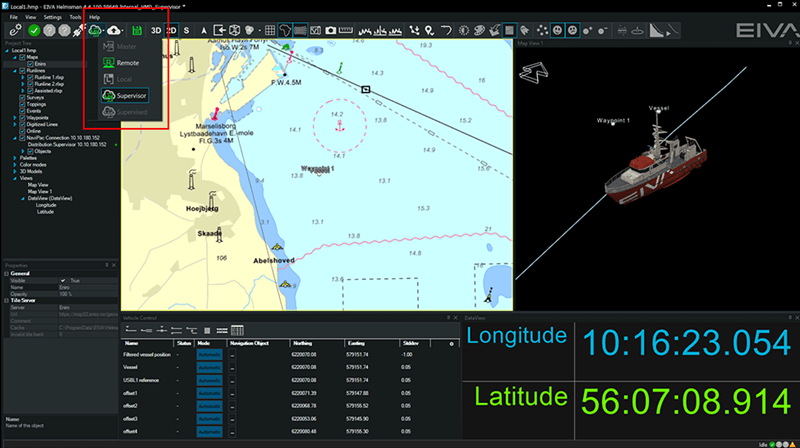The width and height of the screenshot is (800, 448).
Task: Click the link chain icon in toolbar
Action: click(14, 31)
